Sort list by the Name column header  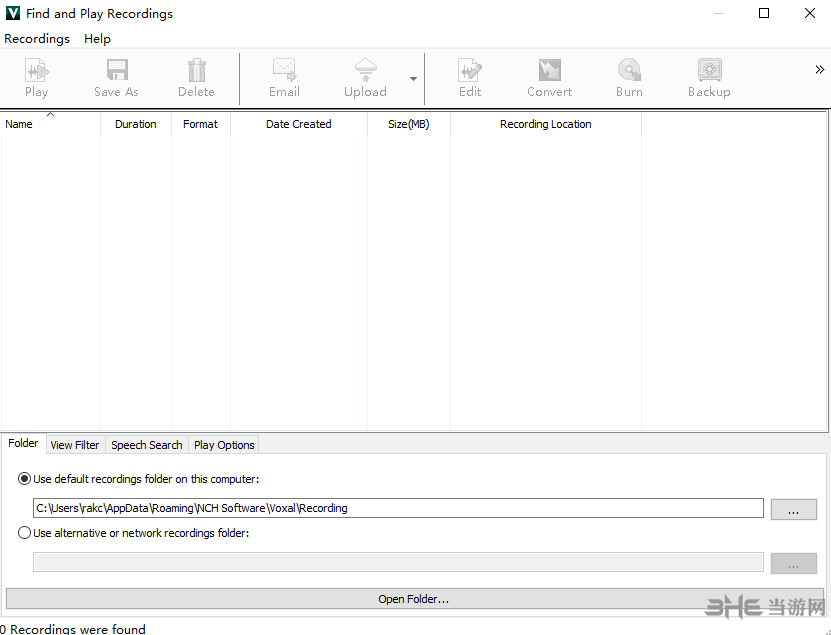coord(50,124)
